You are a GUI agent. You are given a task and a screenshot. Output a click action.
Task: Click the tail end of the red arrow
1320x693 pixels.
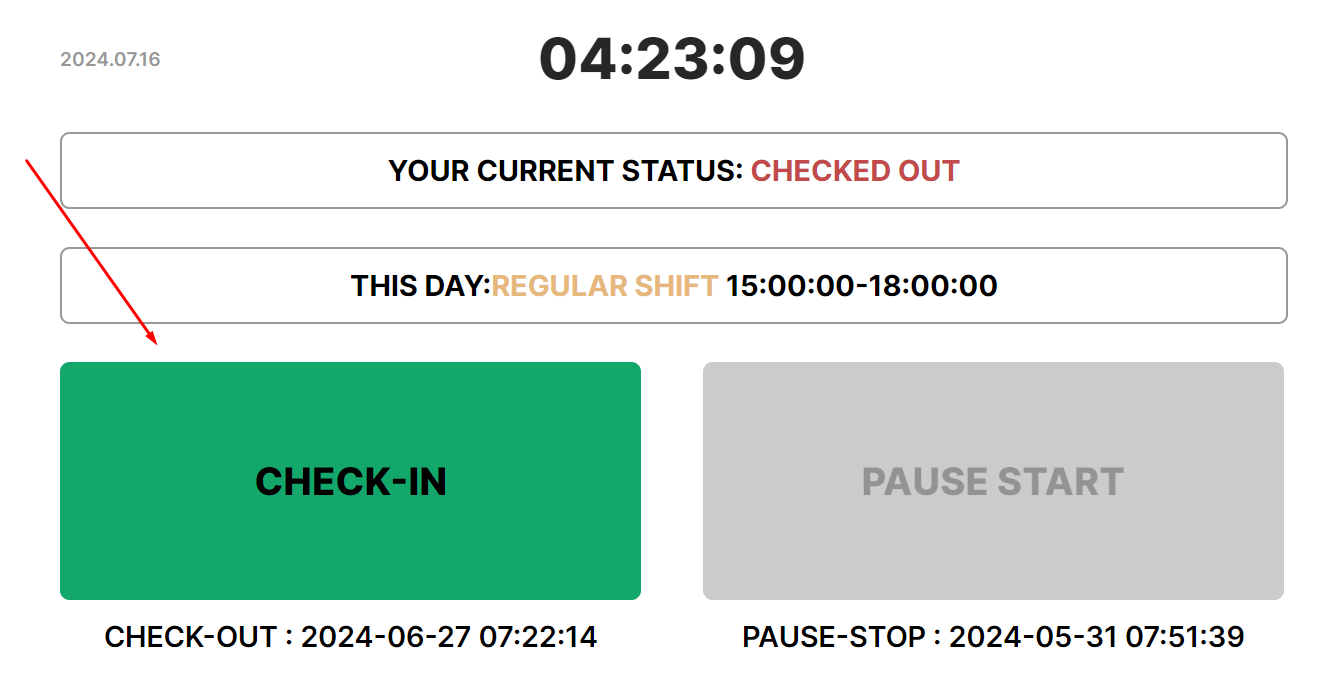coord(28,160)
